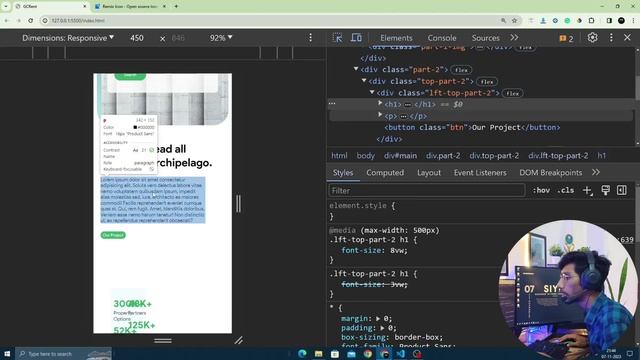640x360 pixels.
Task: Open the Chrome extensions puzzle icon
Action: 592,20
